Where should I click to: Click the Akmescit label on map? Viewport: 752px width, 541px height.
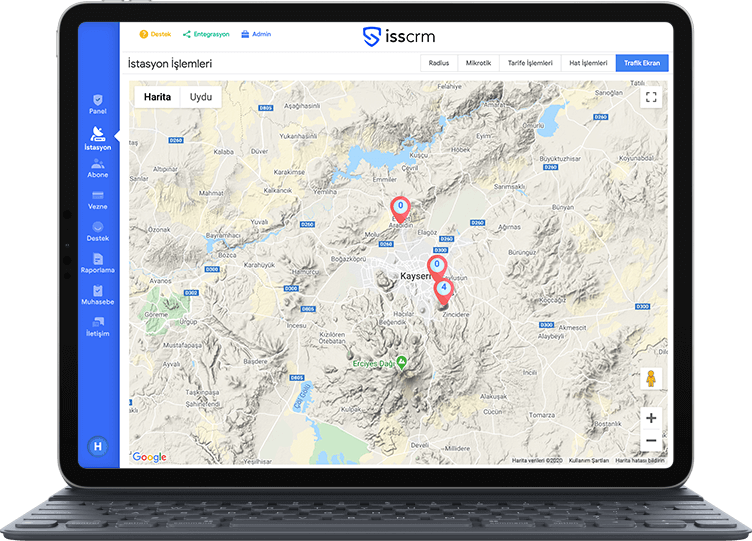tap(573, 328)
